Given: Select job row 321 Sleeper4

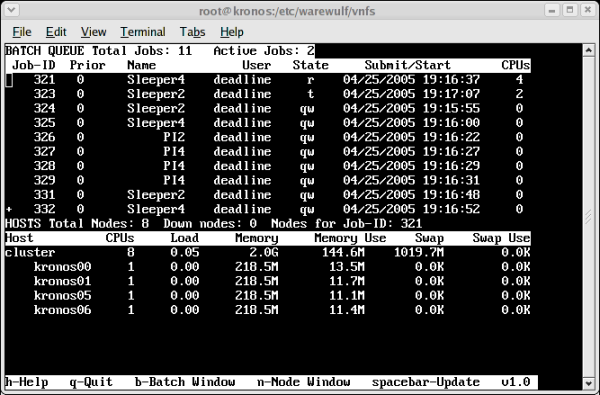Looking at the screenshot, I should click(x=268, y=80).
